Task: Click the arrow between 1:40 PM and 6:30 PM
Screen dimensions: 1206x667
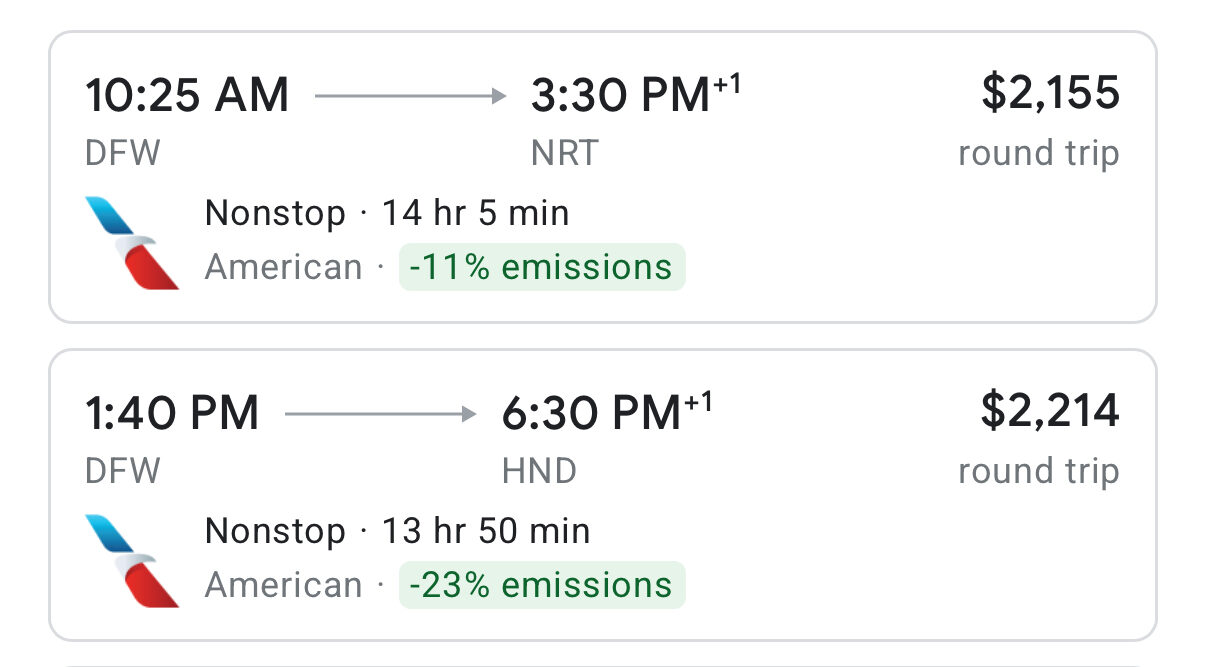Action: coord(381,414)
